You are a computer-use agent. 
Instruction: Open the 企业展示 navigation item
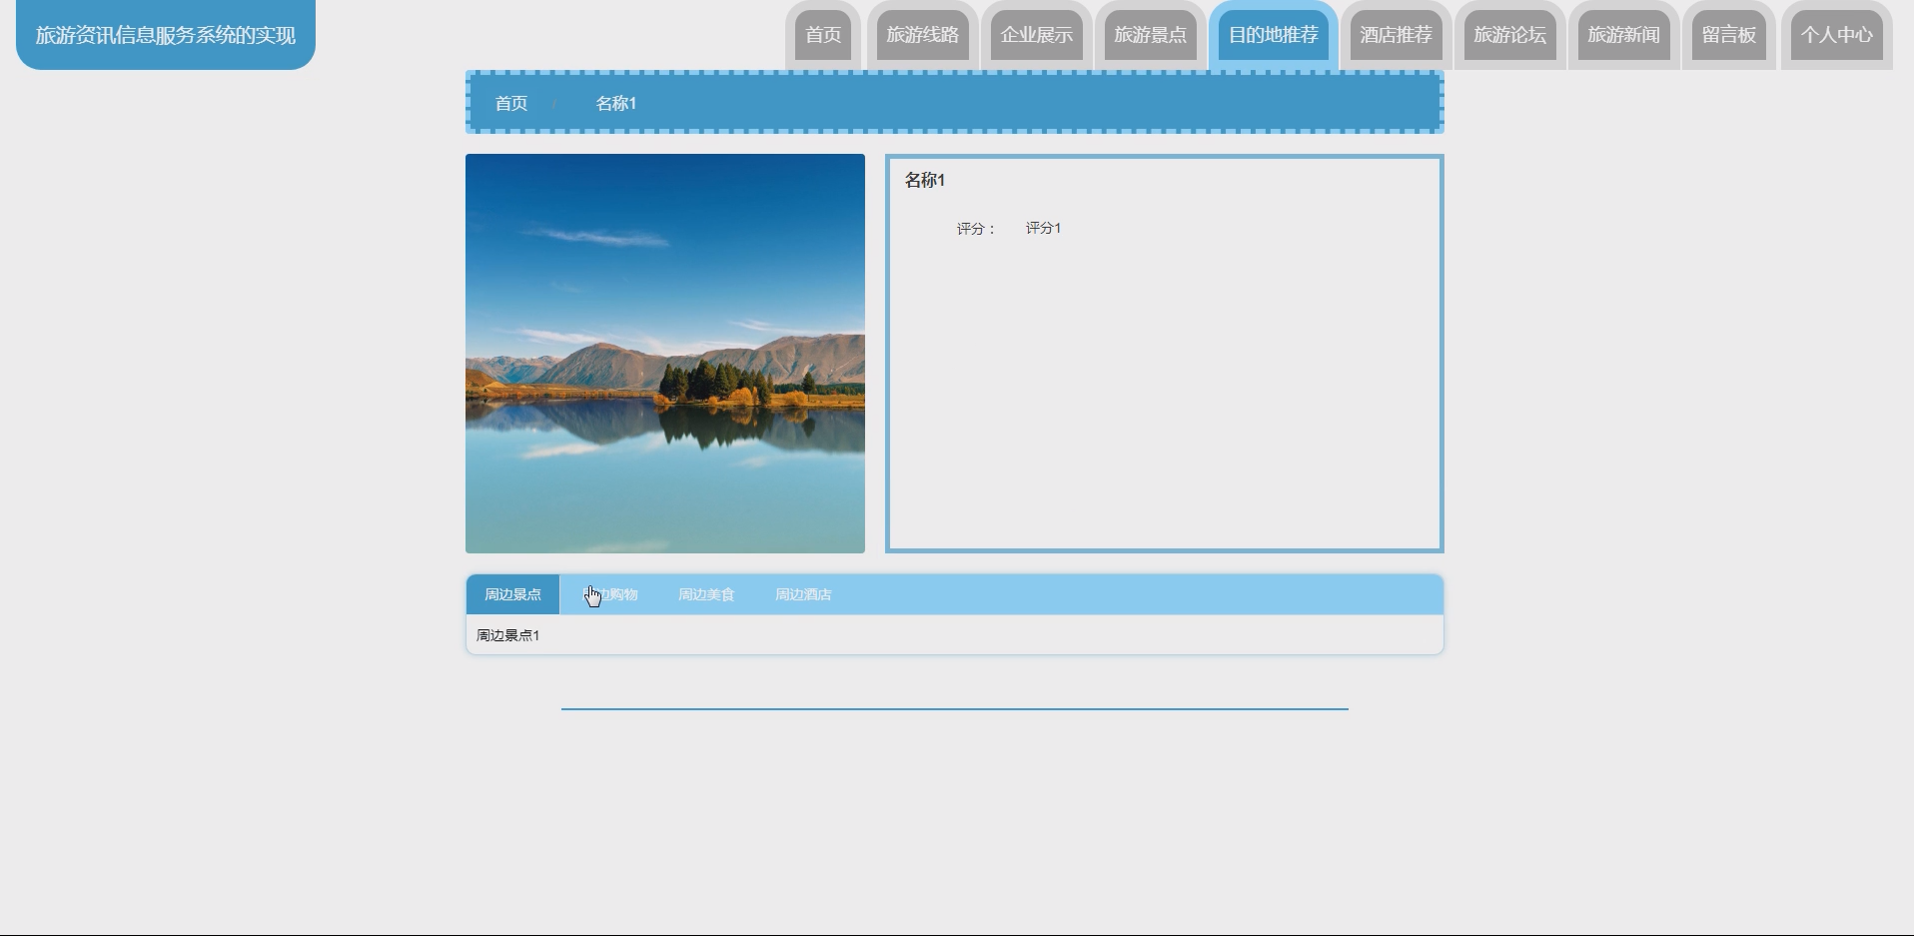[x=1036, y=35]
